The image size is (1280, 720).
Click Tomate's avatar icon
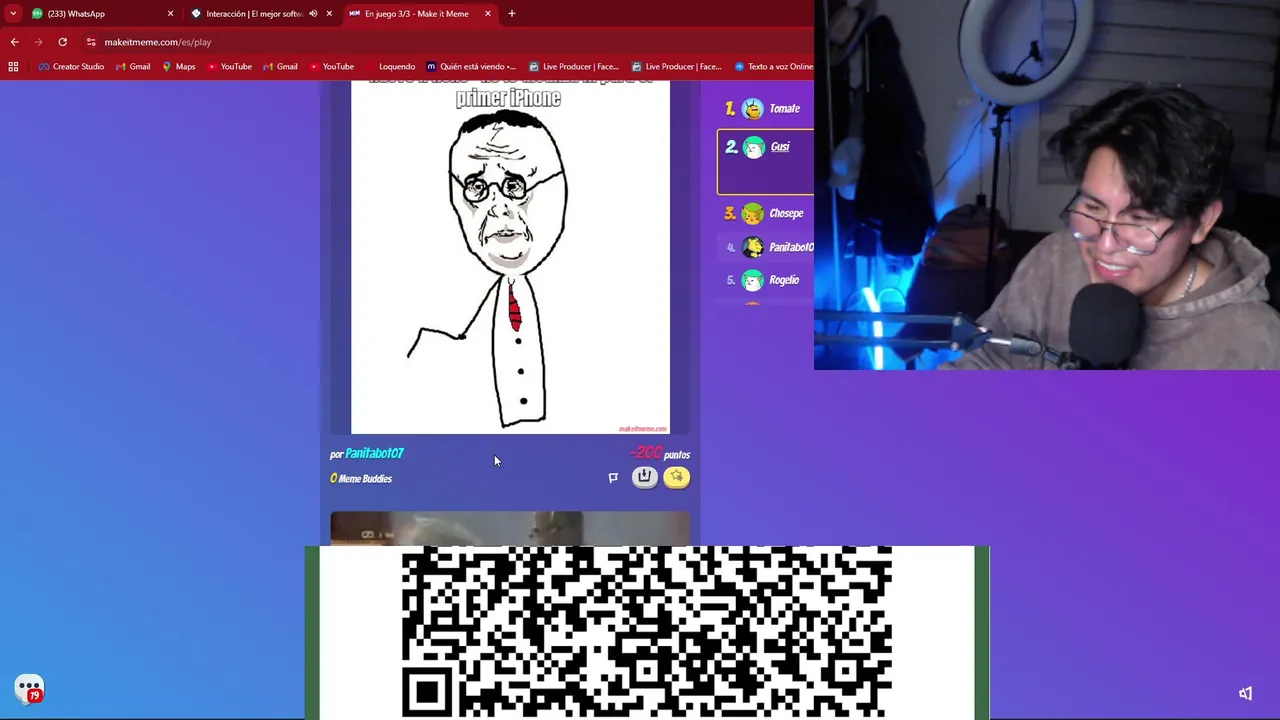click(x=752, y=109)
